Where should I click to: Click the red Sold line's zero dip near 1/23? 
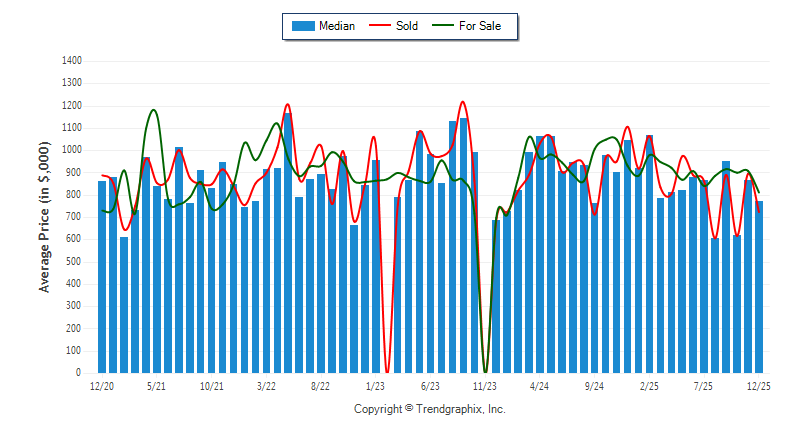click(387, 370)
